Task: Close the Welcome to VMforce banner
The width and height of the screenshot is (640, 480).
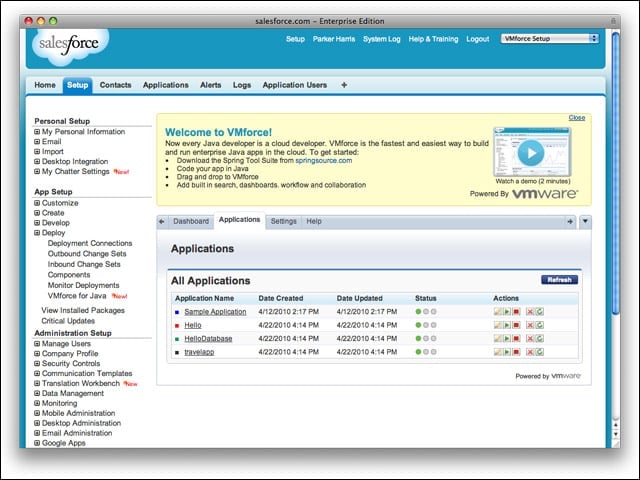Action: pos(577,118)
